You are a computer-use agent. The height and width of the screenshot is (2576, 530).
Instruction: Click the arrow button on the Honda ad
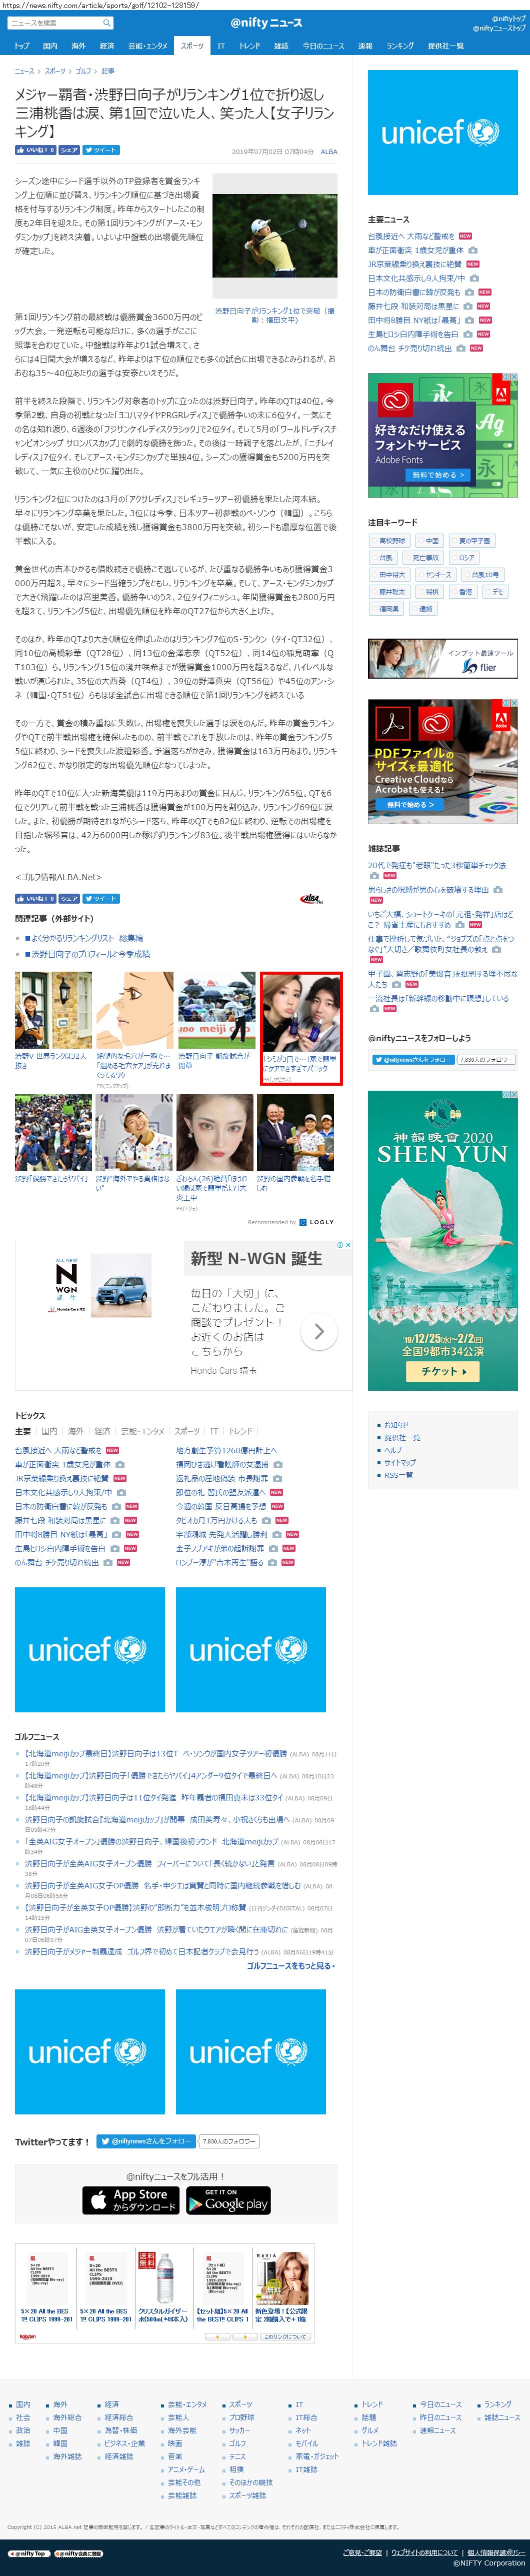[319, 1331]
